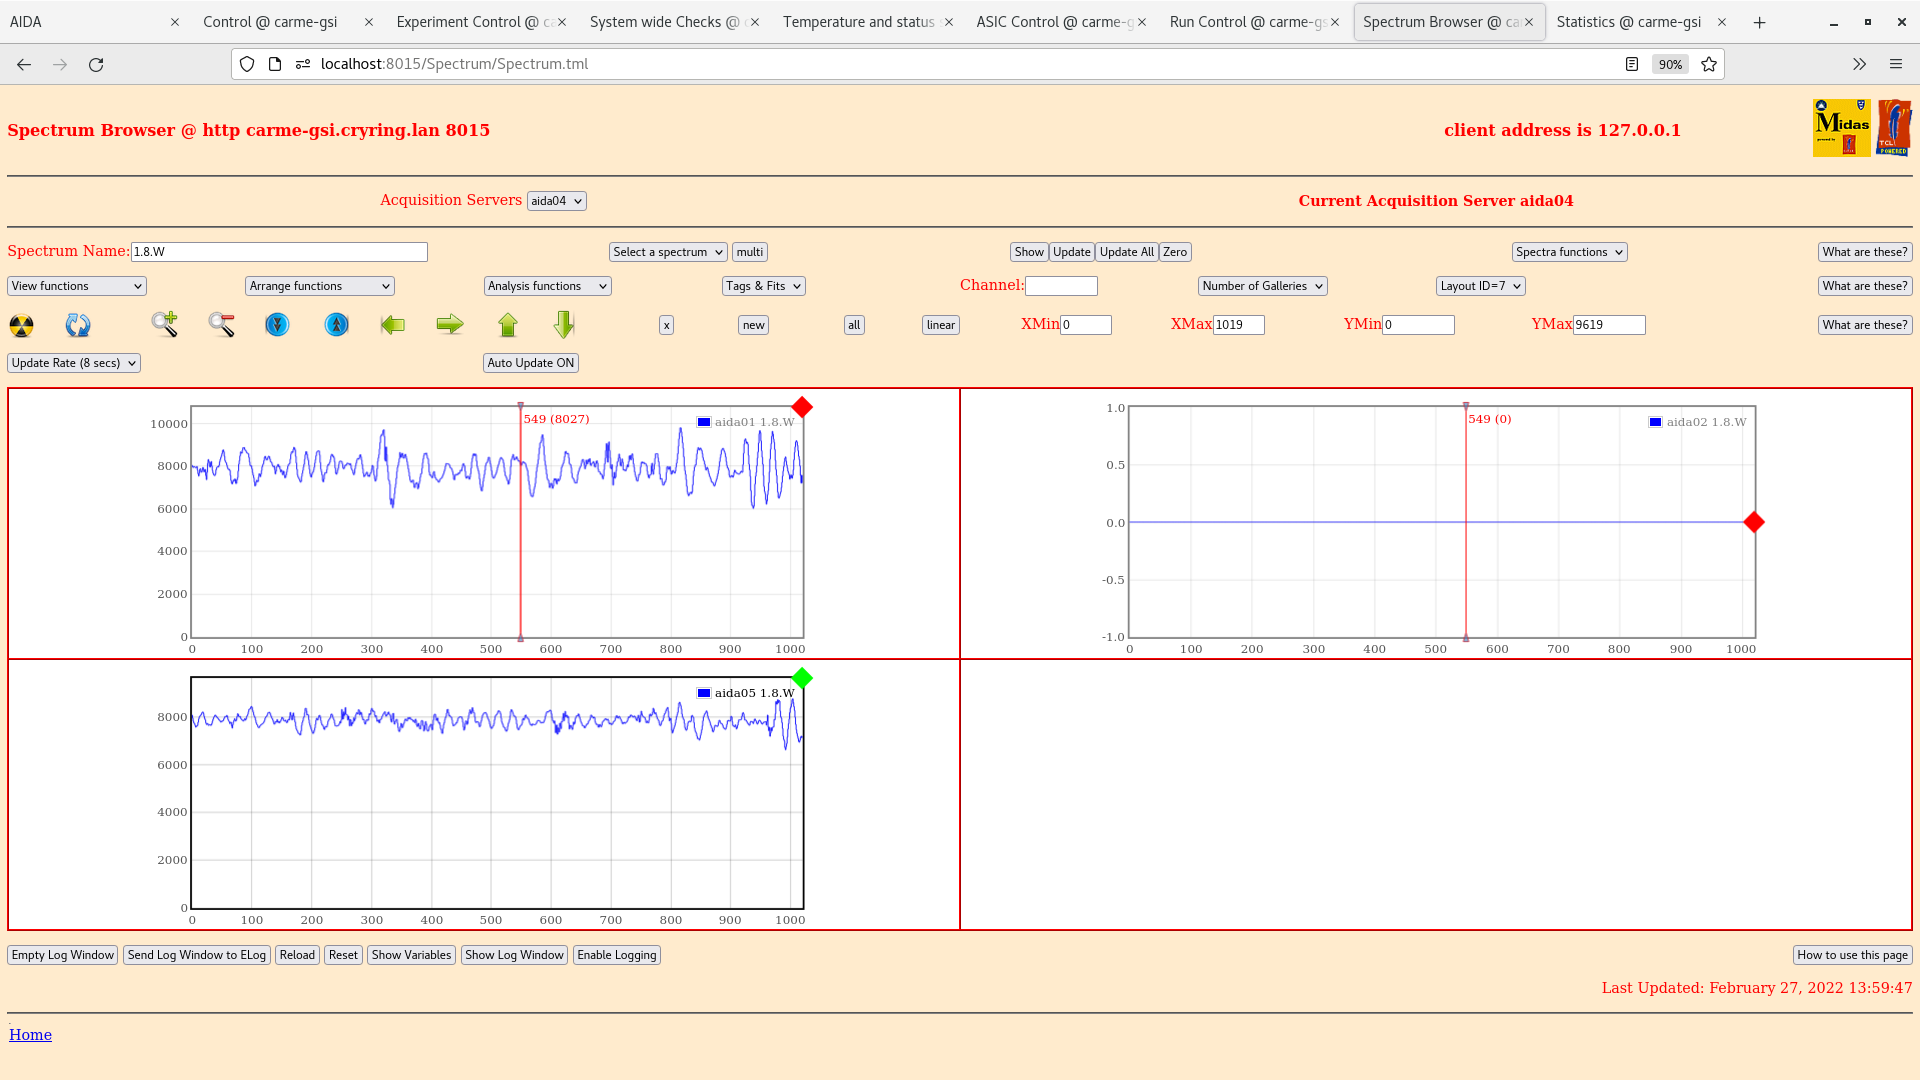Image resolution: width=1920 pixels, height=1080 pixels.
Task: Click the zoom out magnifier icon
Action: pos(222,324)
